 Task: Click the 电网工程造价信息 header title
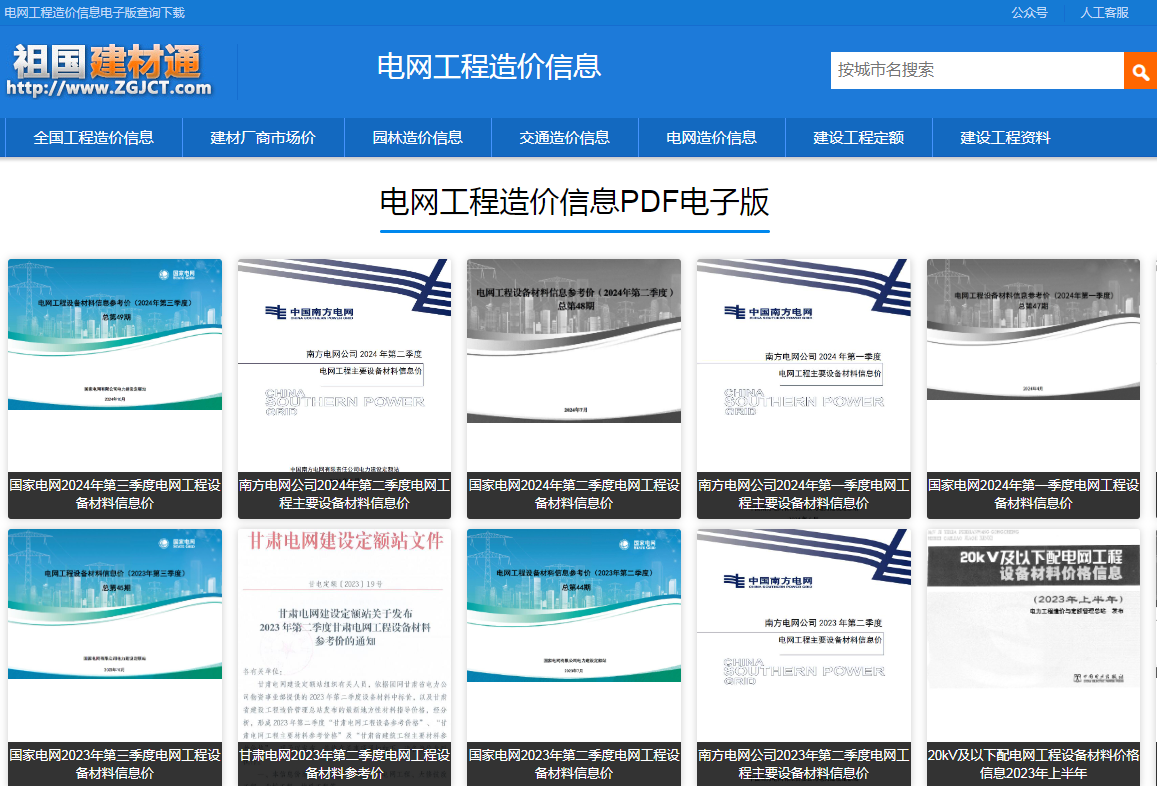pyautogui.click(x=489, y=66)
